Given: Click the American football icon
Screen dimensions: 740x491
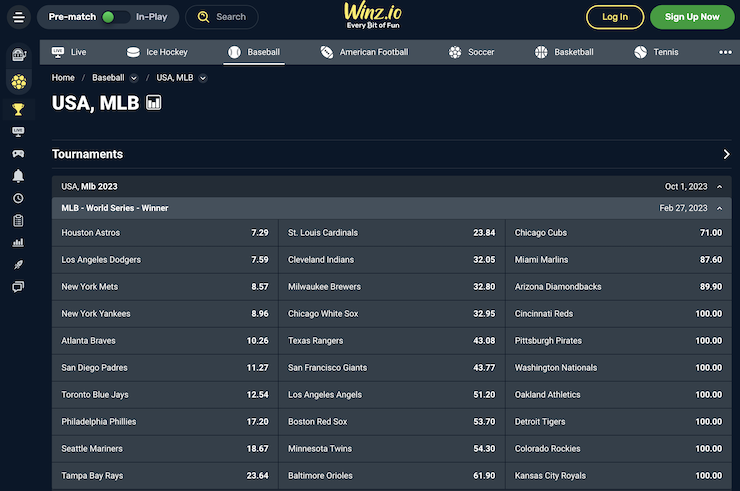Looking at the screenshot, I should coord(327,52).
